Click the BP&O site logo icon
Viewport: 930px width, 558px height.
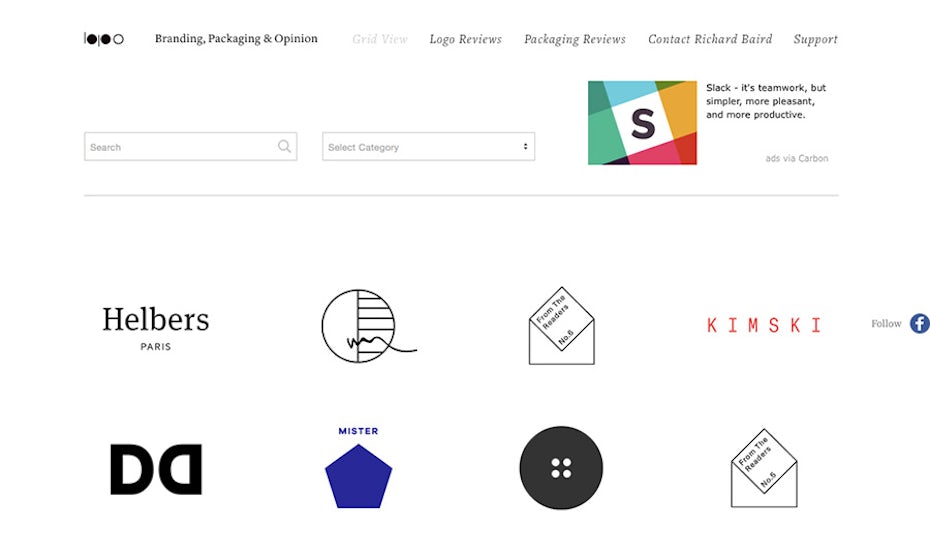[104, 39]
